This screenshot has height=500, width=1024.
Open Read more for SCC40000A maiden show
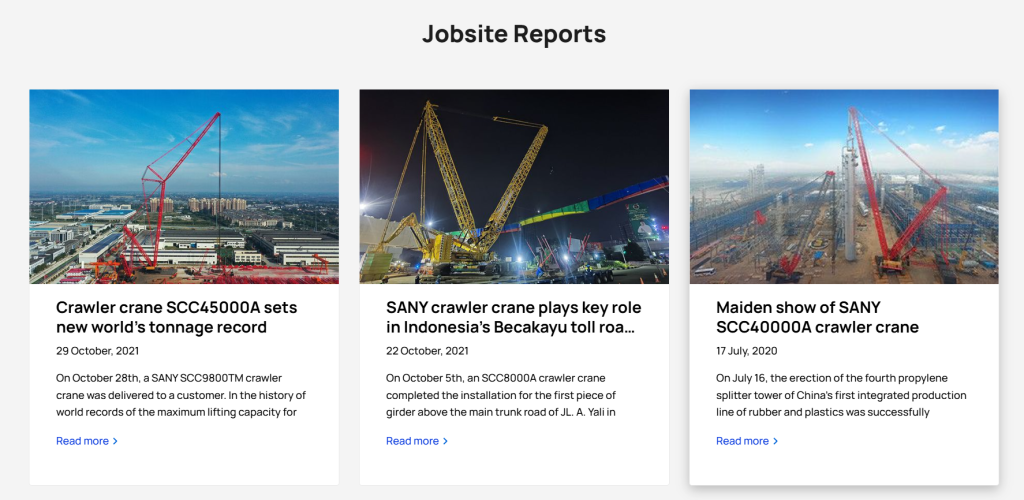(x=742, y=441)
